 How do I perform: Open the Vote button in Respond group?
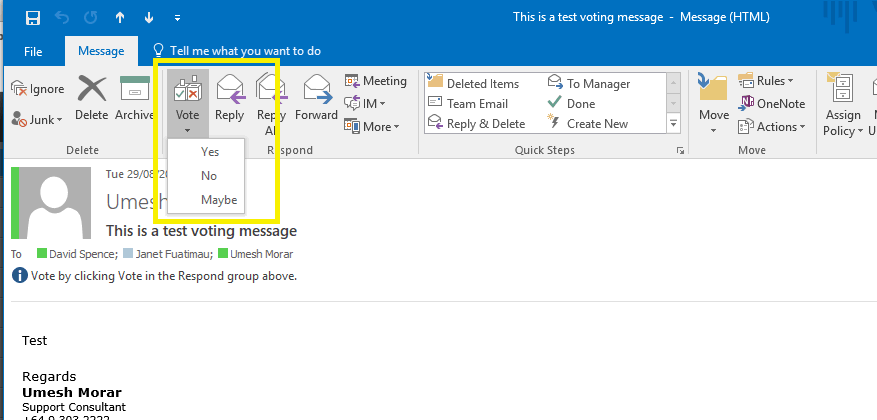(187, 103)
